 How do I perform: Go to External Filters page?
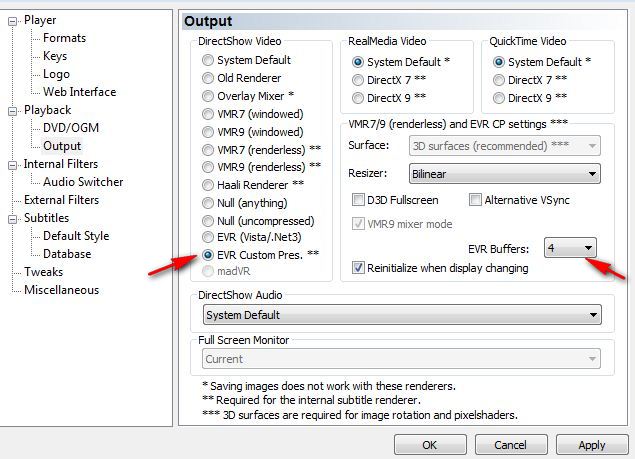(x=61, y=200)
